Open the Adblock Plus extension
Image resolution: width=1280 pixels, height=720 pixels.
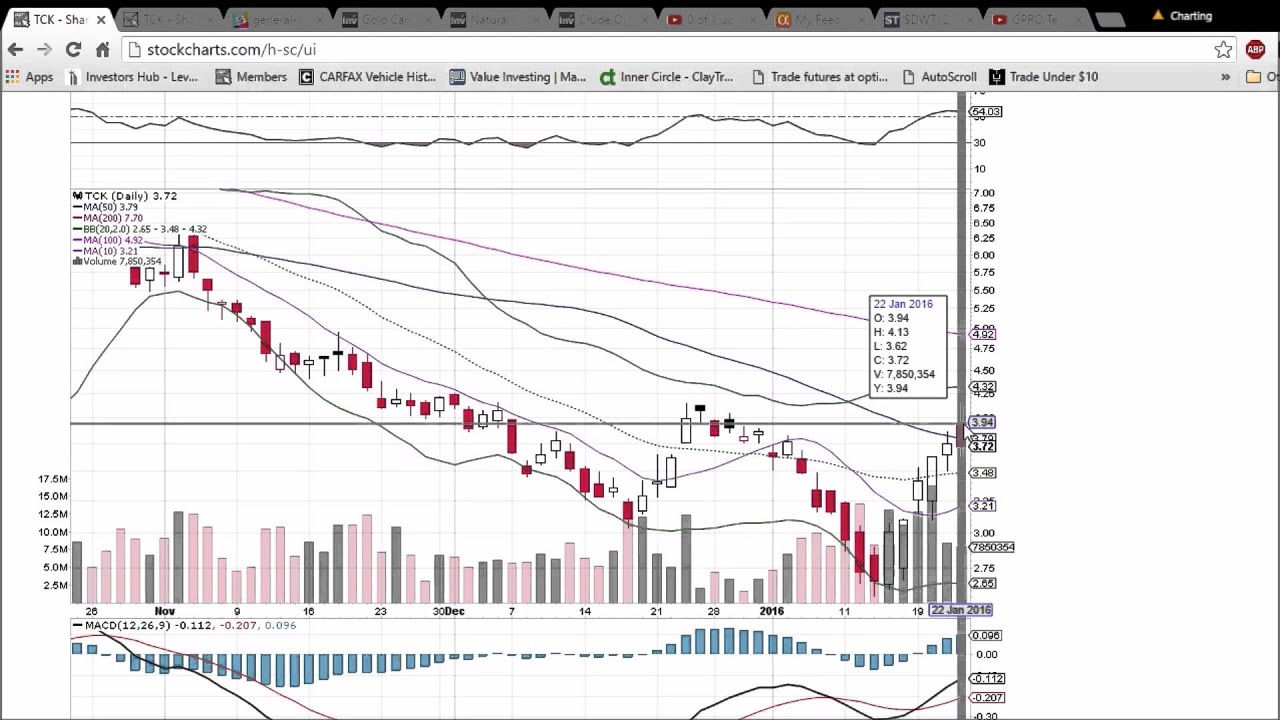click(1255, 49)
